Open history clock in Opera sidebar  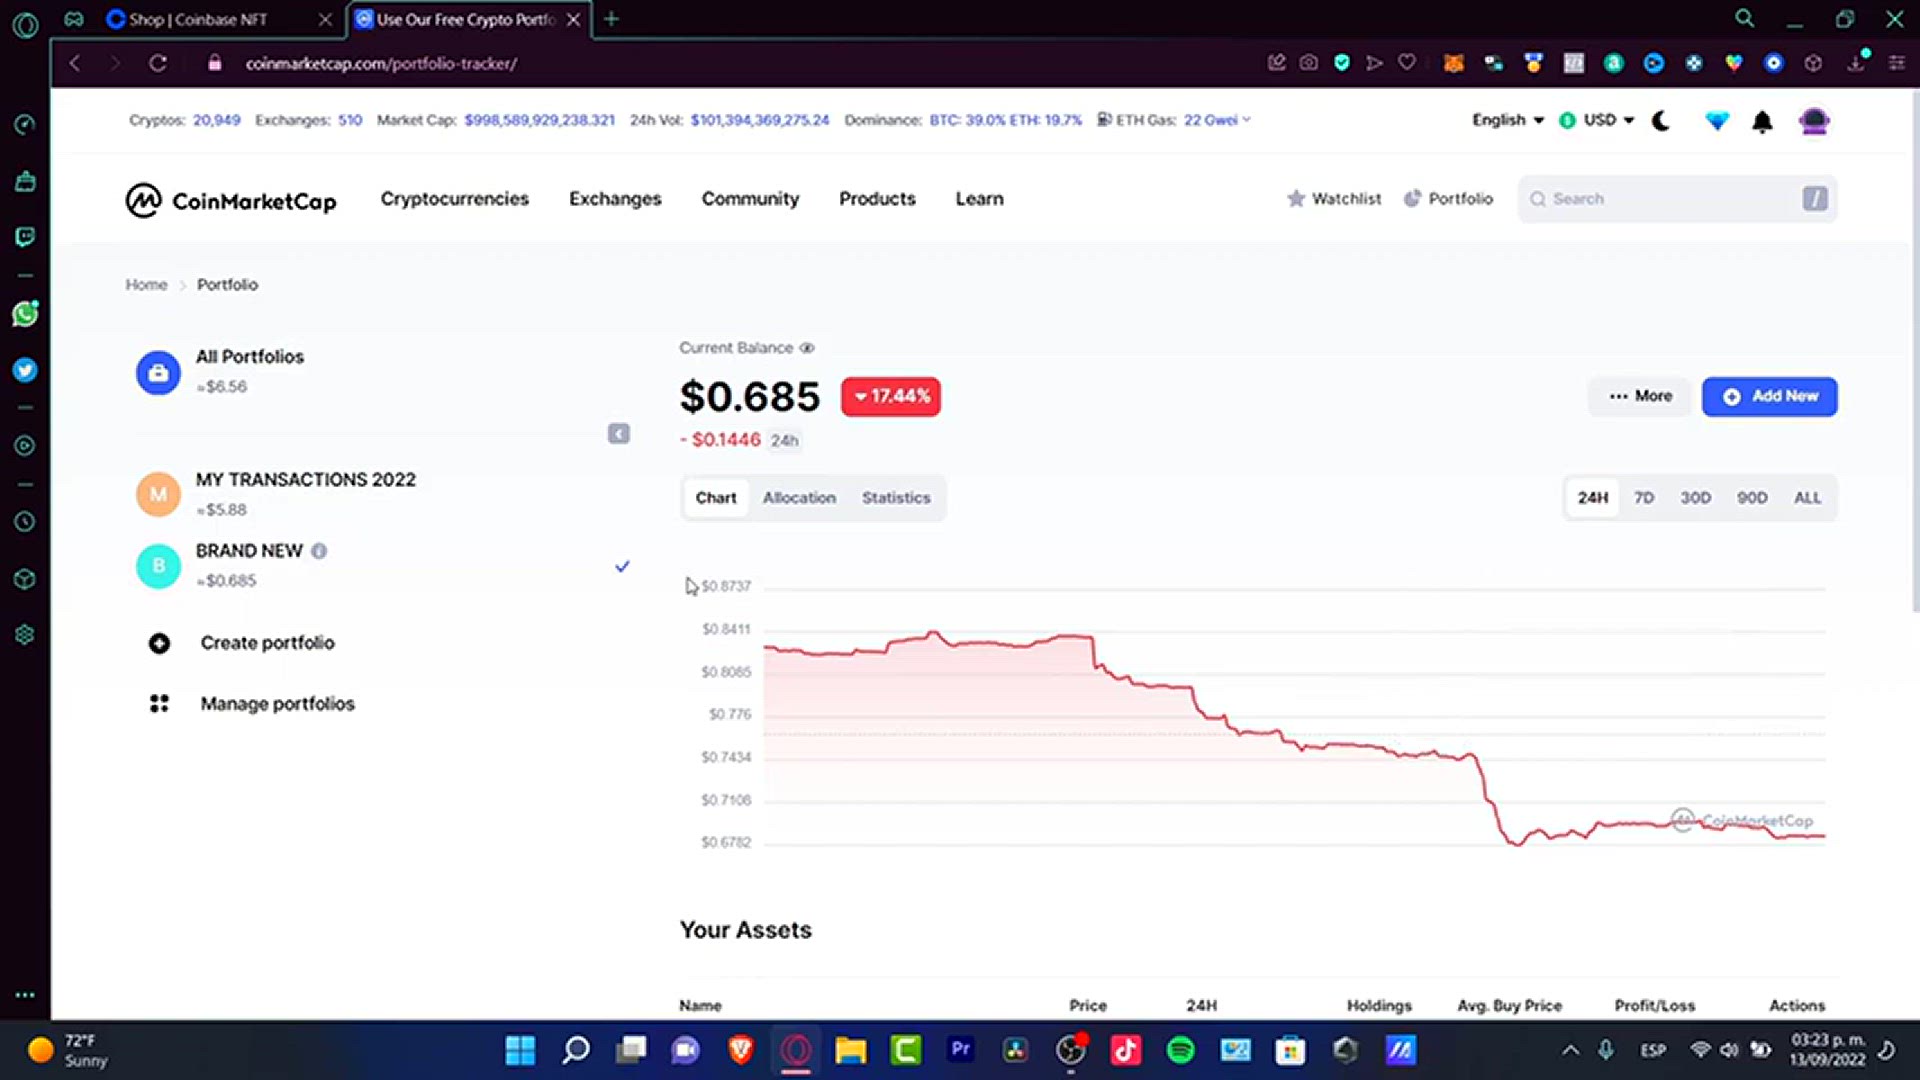(x=25, y=522)
